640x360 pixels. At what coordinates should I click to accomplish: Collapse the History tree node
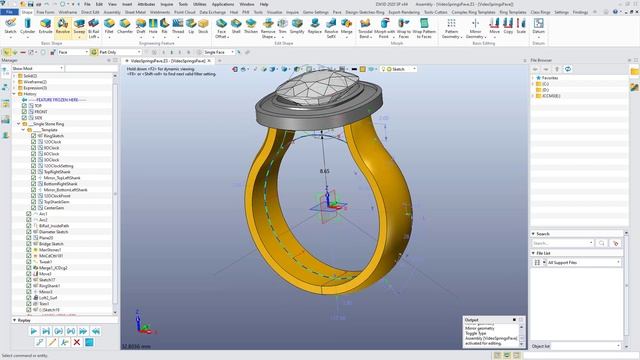14,94
